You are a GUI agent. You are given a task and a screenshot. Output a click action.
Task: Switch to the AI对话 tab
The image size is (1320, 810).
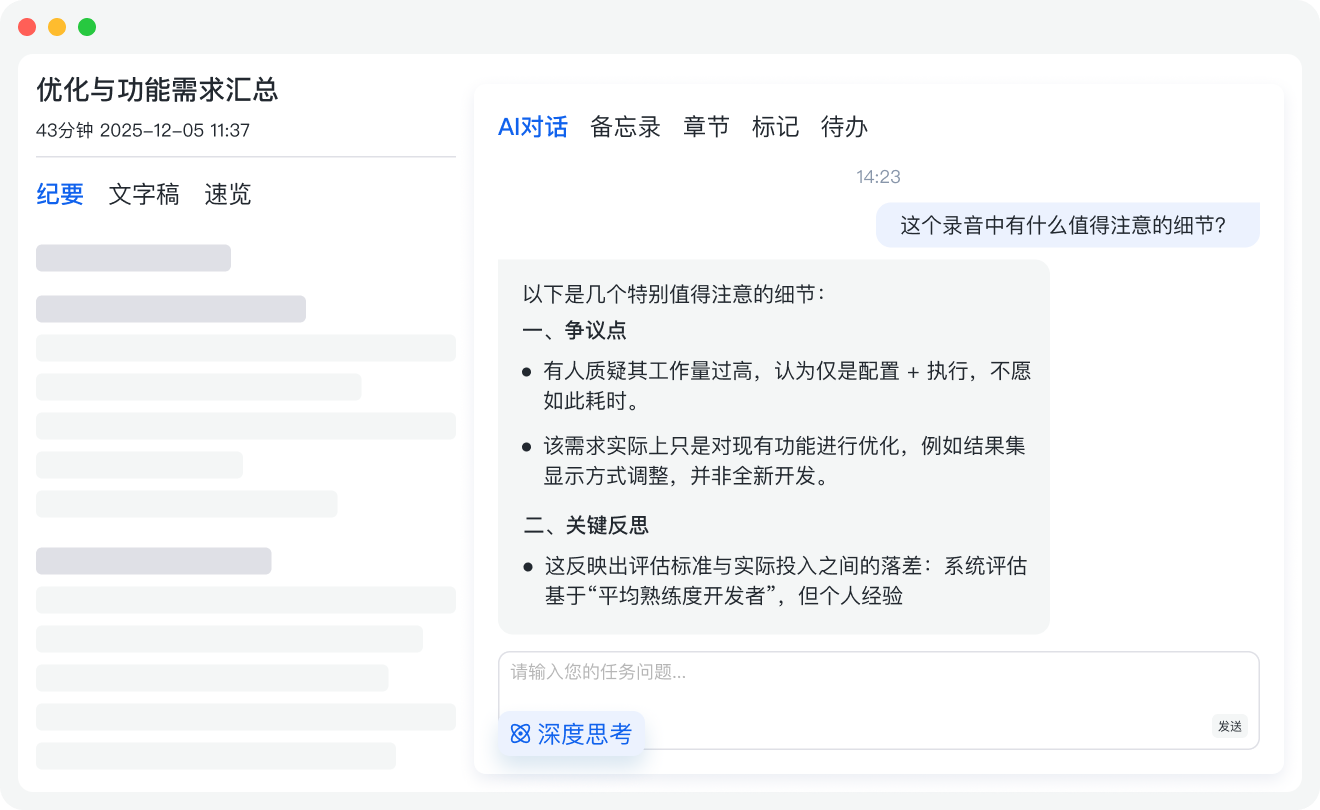(533, 127)
